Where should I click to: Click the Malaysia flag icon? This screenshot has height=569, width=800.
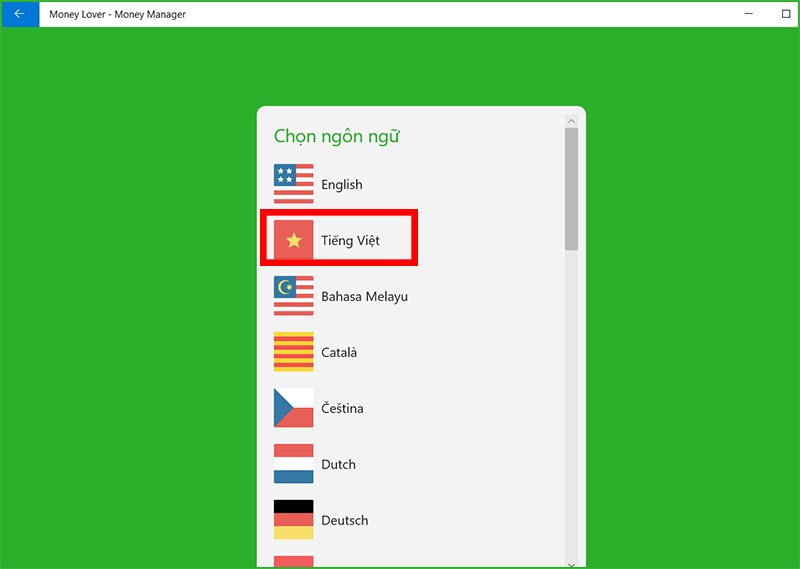pyautogui.click(x=293, y=296)
